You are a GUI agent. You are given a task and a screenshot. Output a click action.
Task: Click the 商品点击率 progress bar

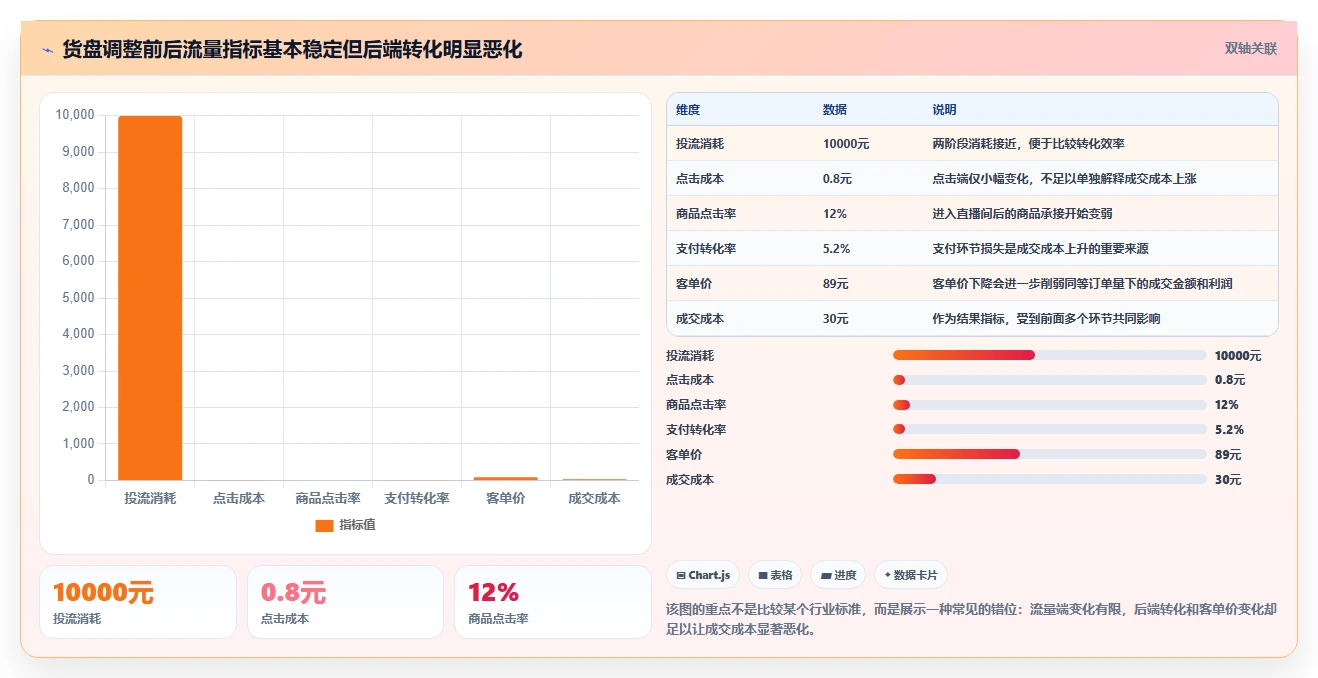1049,405
